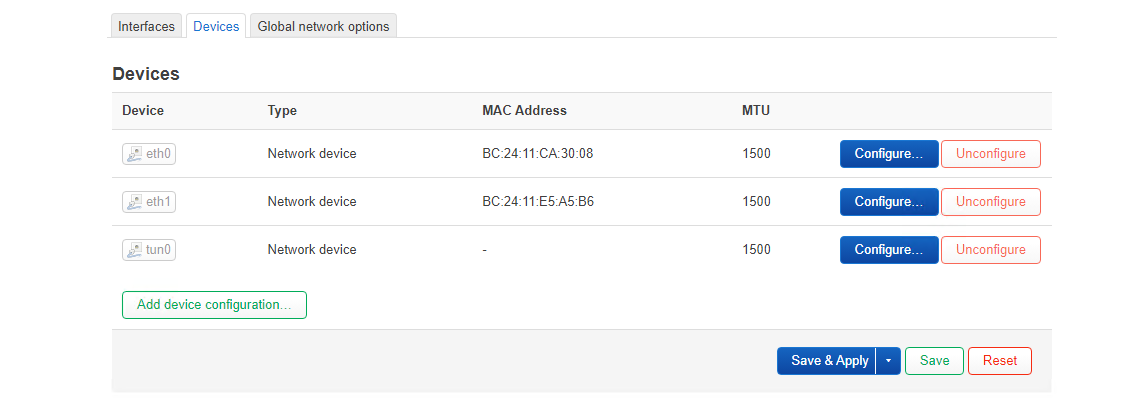Click the green Save button
Image resolution: width=1128 pixels, height=419 pixels.
(934, 361)
